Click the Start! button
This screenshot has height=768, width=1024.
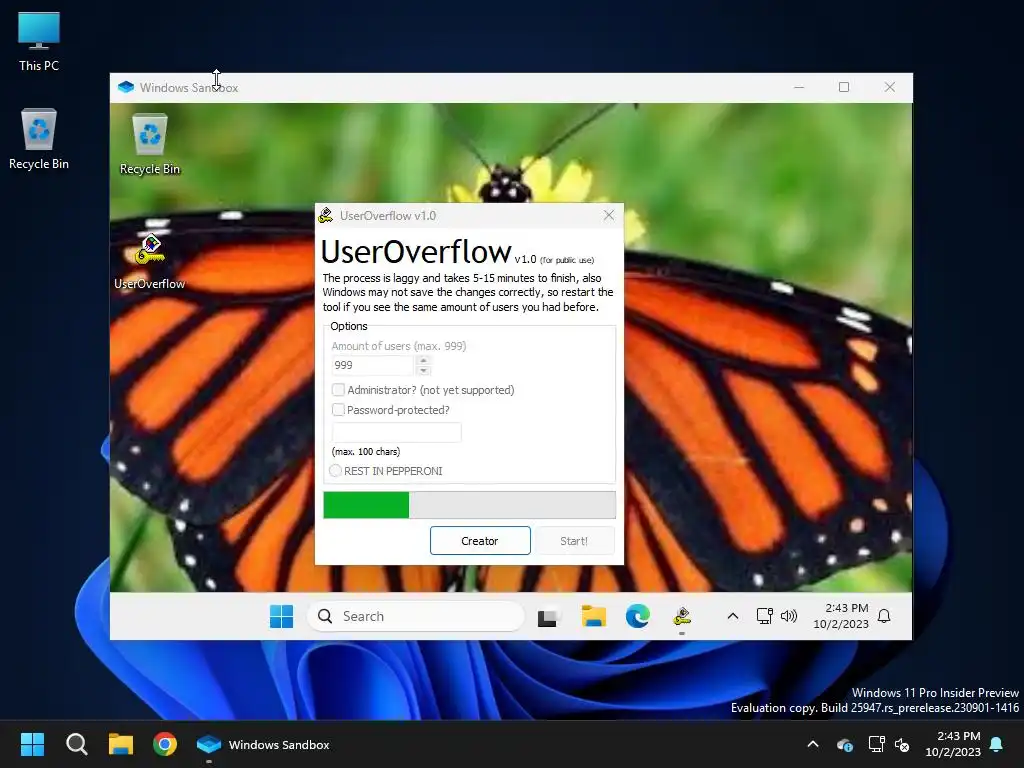[x=574, y=541]
